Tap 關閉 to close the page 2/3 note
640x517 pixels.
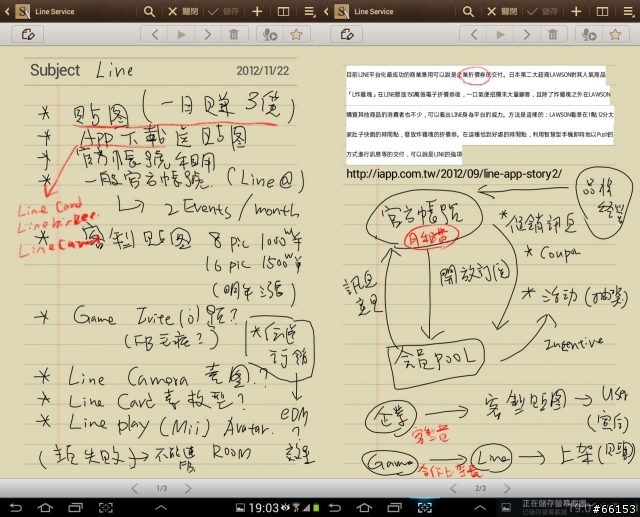click(x=502, y=11)
